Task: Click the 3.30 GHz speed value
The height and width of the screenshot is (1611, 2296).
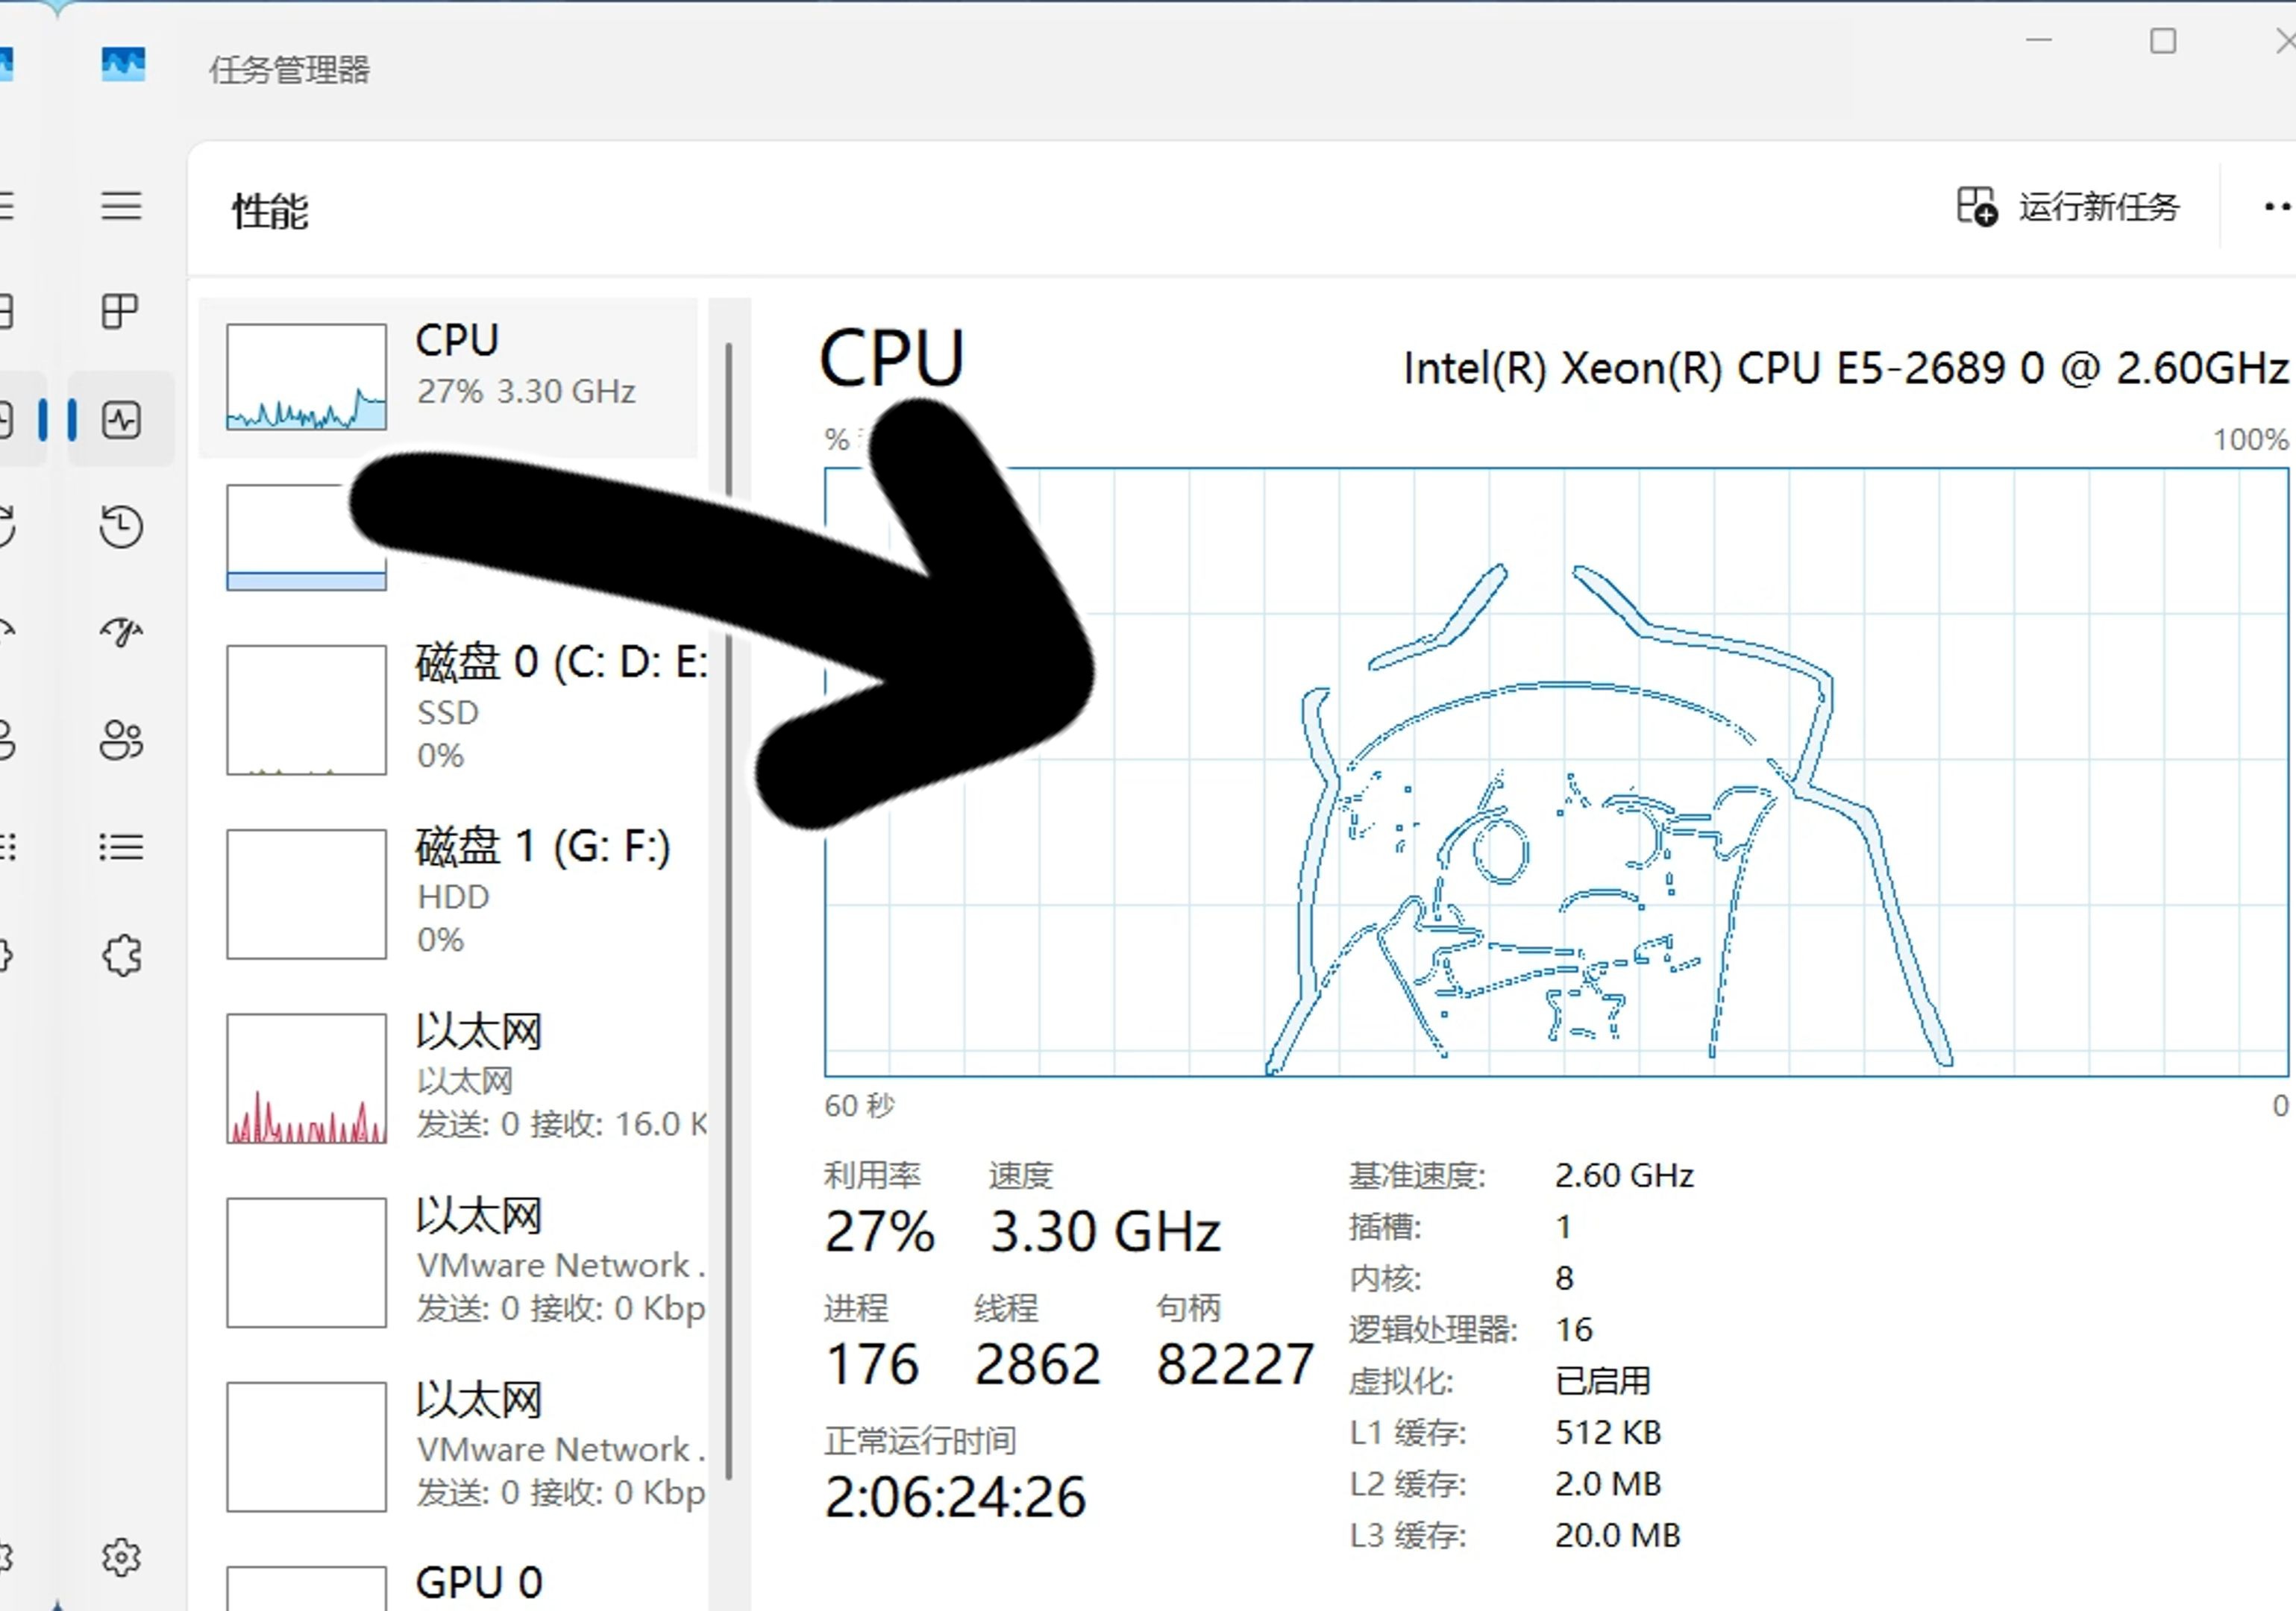Action: point(1105,1231)
